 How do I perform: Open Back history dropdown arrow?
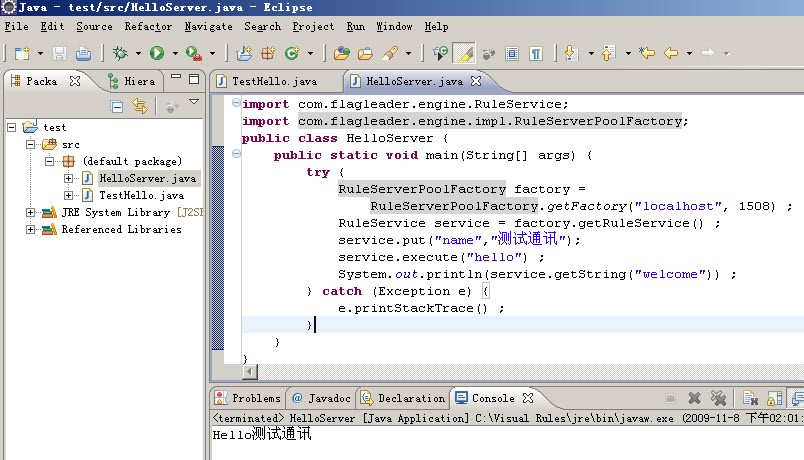pyautogui.click(x=689, y=53)
